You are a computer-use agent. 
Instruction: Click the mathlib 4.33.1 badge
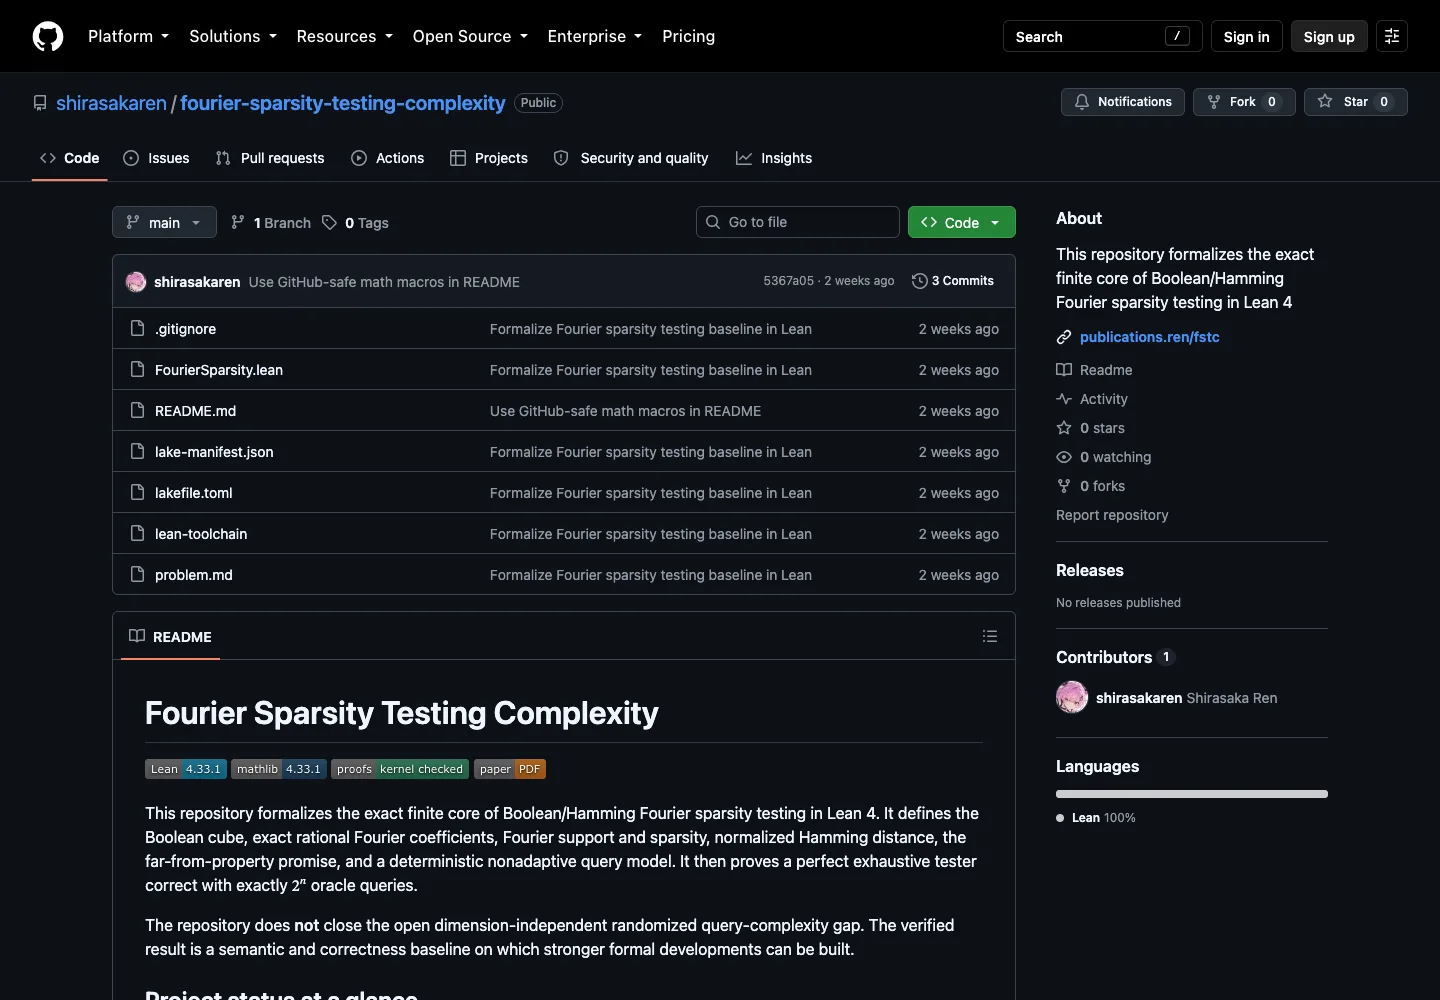pyautogui.click(x=279, y=769)
